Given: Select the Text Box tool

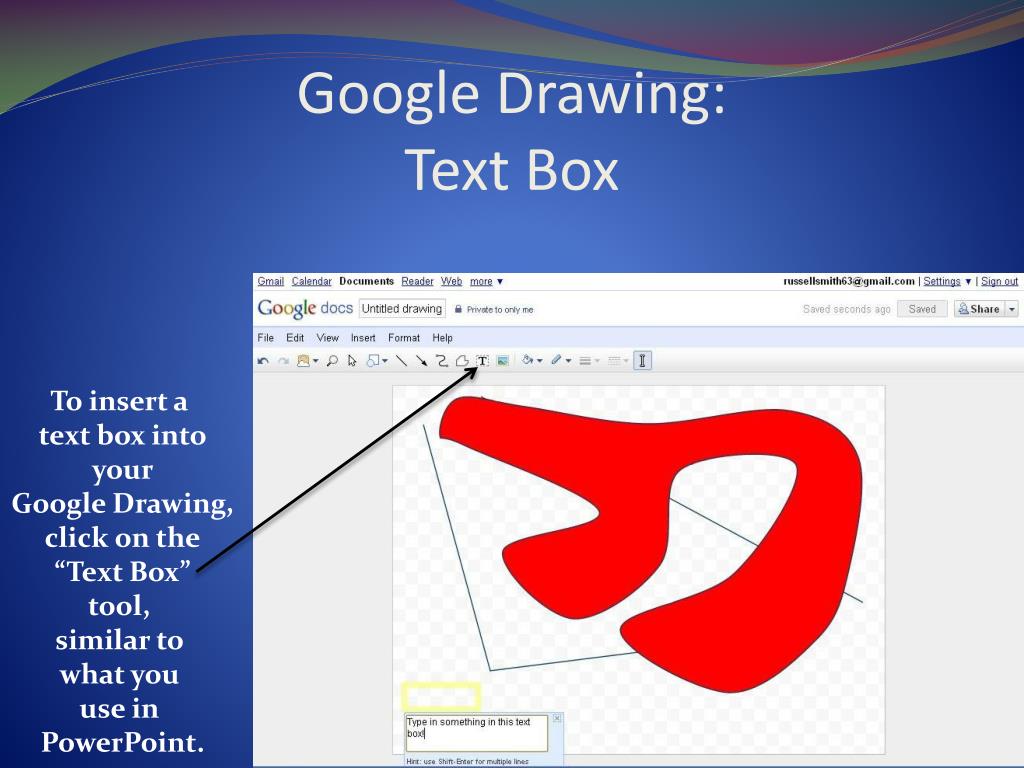Looking at the screenshot, I should (x=483, y=360).
